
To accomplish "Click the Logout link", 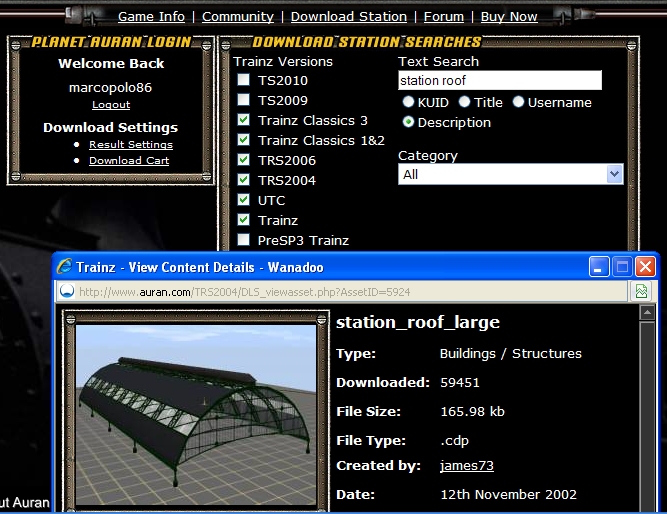I will [x=111, y=105].
